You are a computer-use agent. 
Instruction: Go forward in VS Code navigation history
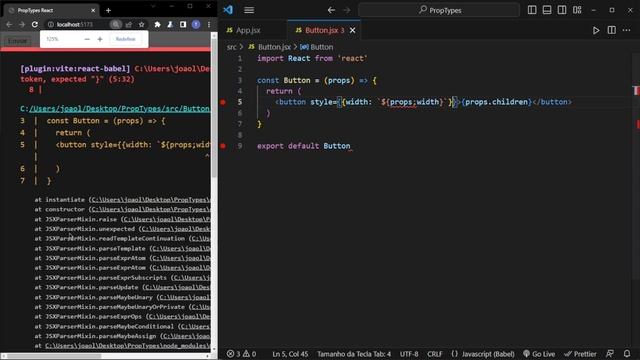347,10
